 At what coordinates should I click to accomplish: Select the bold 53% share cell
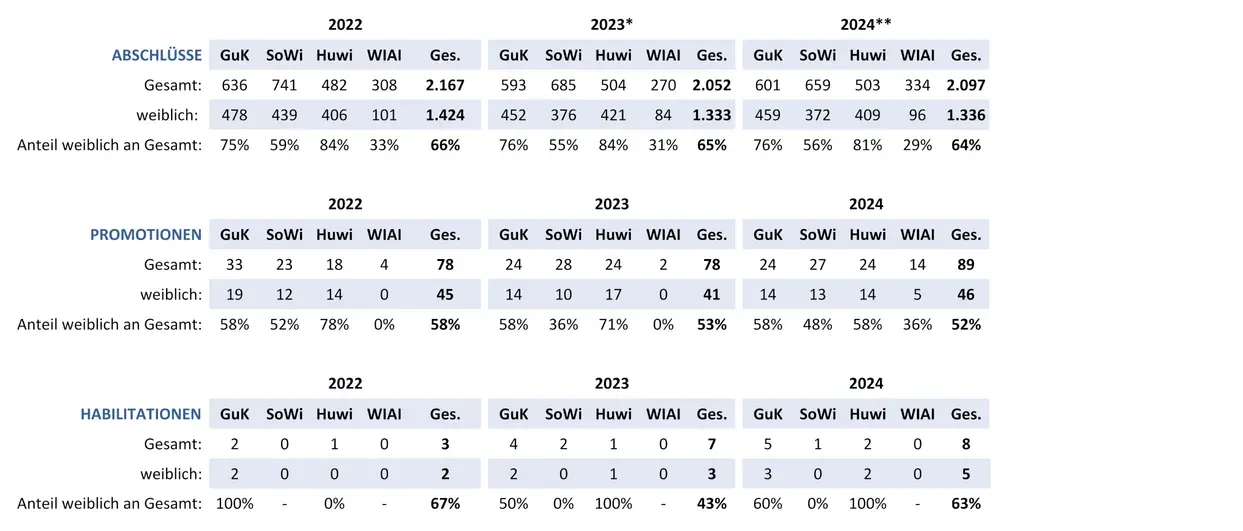click(711, 324)
